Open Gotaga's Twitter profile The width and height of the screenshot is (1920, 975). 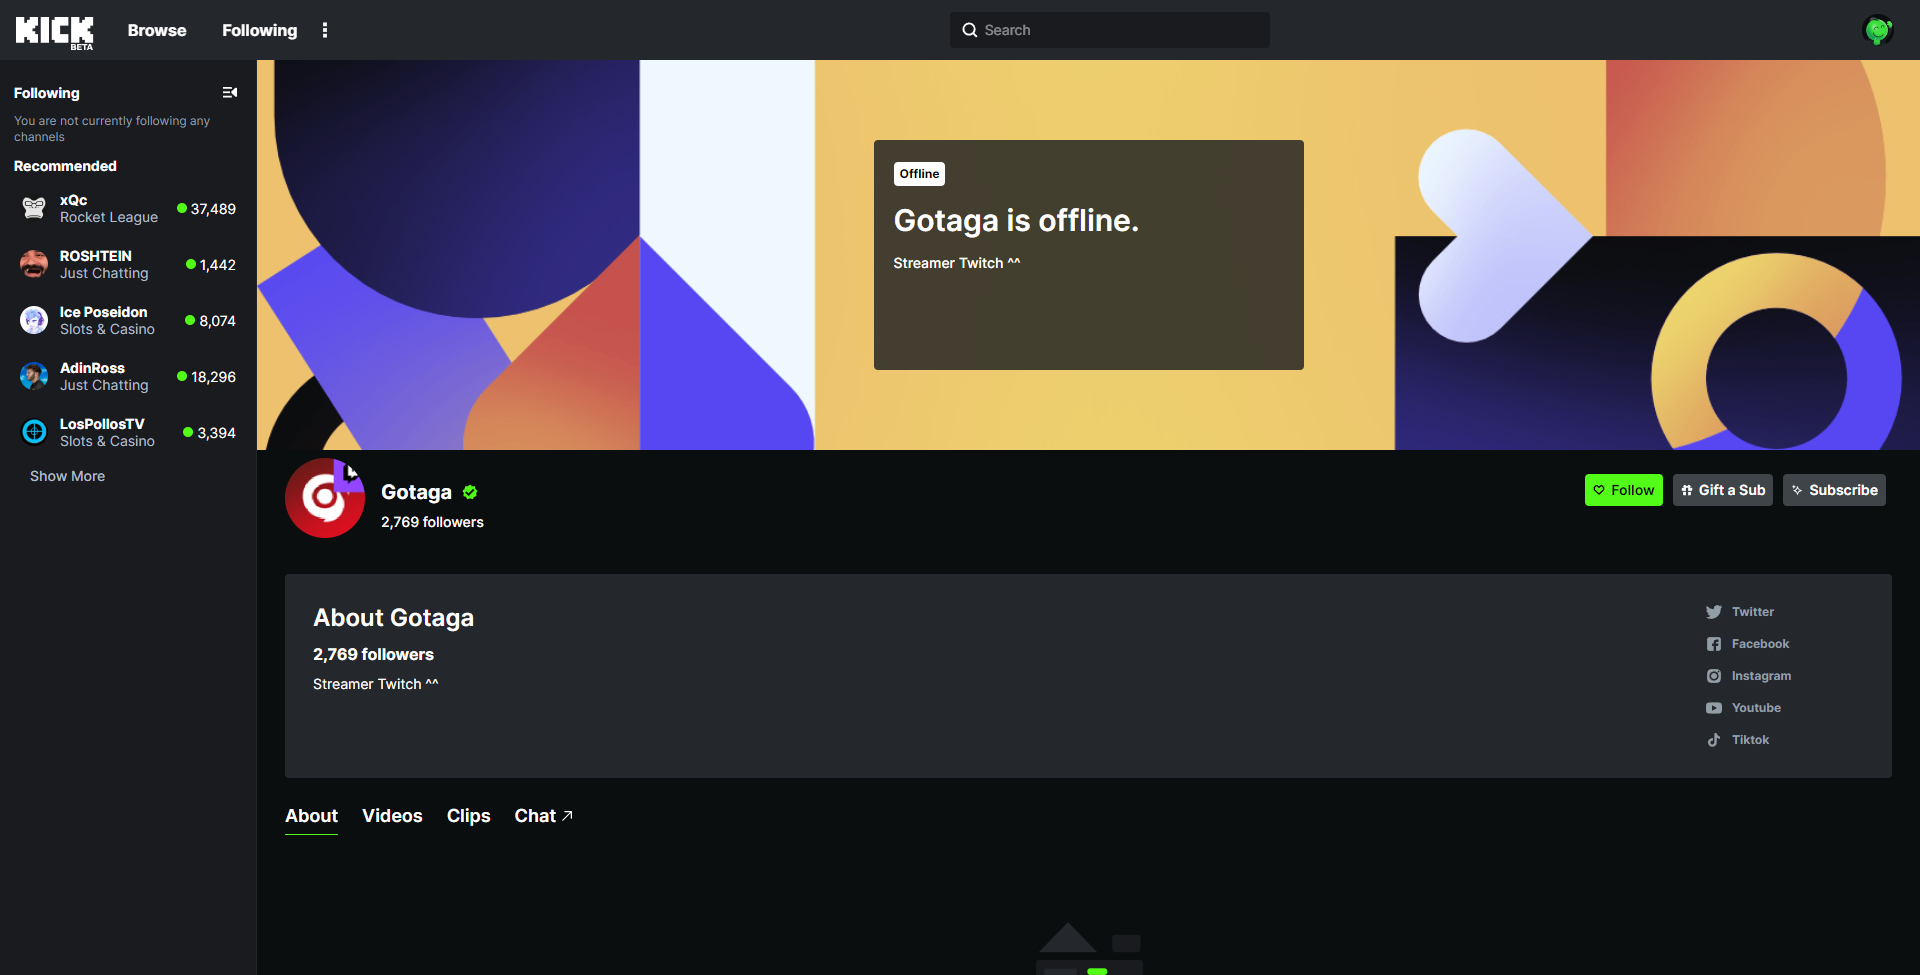click(1752, 611)
